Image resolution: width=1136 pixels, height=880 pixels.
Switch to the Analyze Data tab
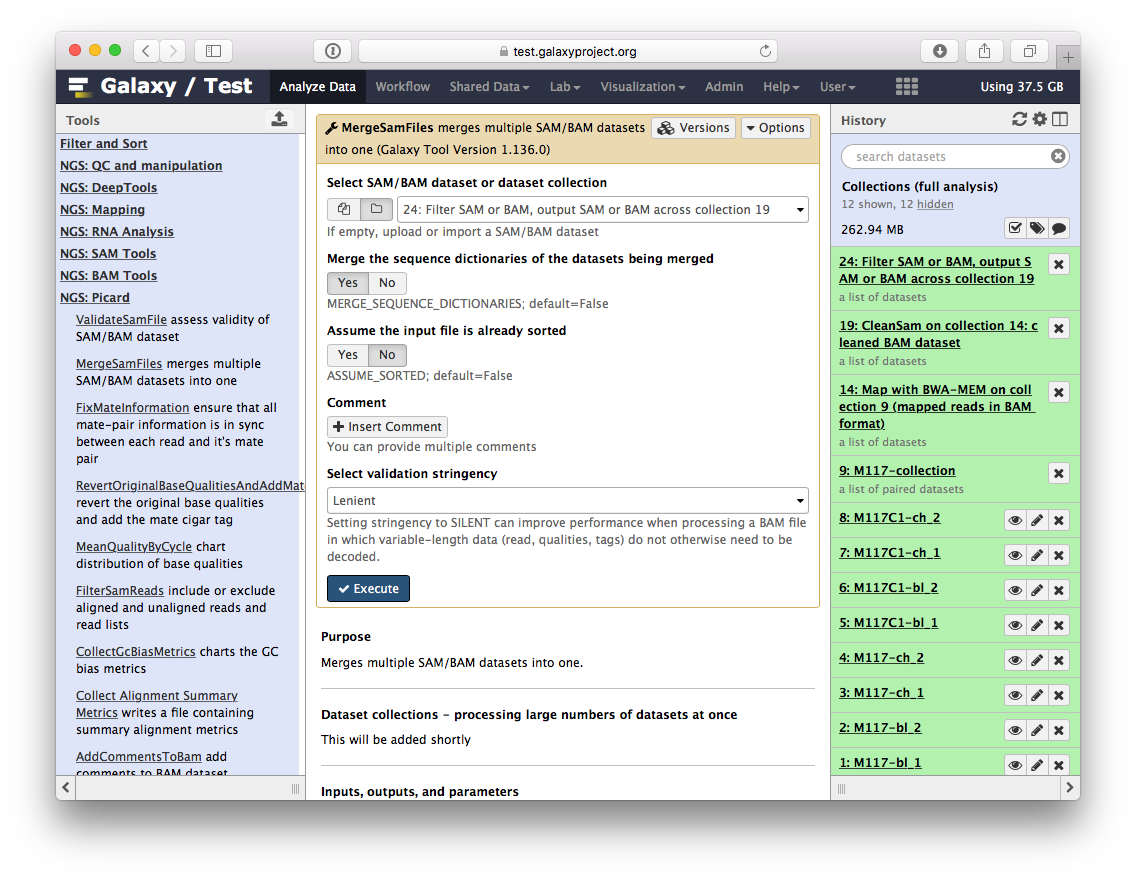coord(317,86)
